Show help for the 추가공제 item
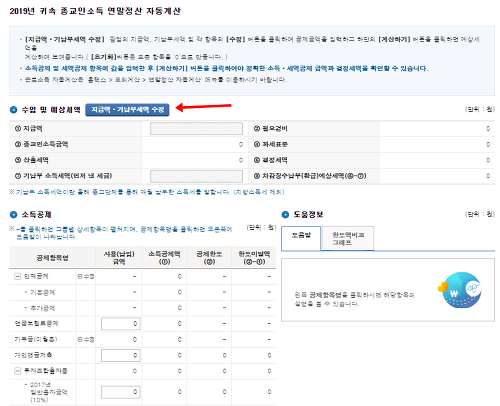500x406 pixels. tap(43, 308)
